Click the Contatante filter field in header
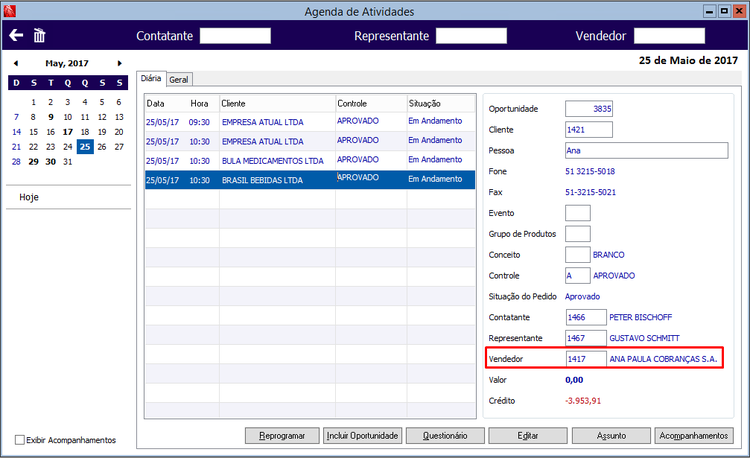 tap(235, 36)
